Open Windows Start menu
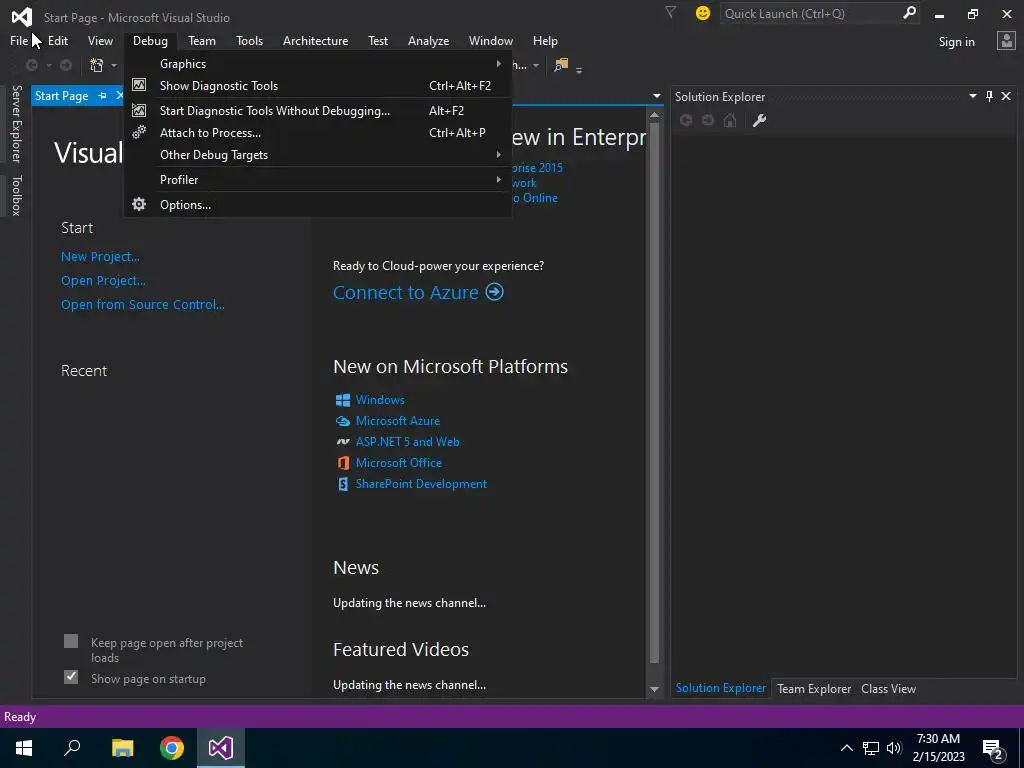This screenshot has height=768, width=1024. (x=24, y=748)
